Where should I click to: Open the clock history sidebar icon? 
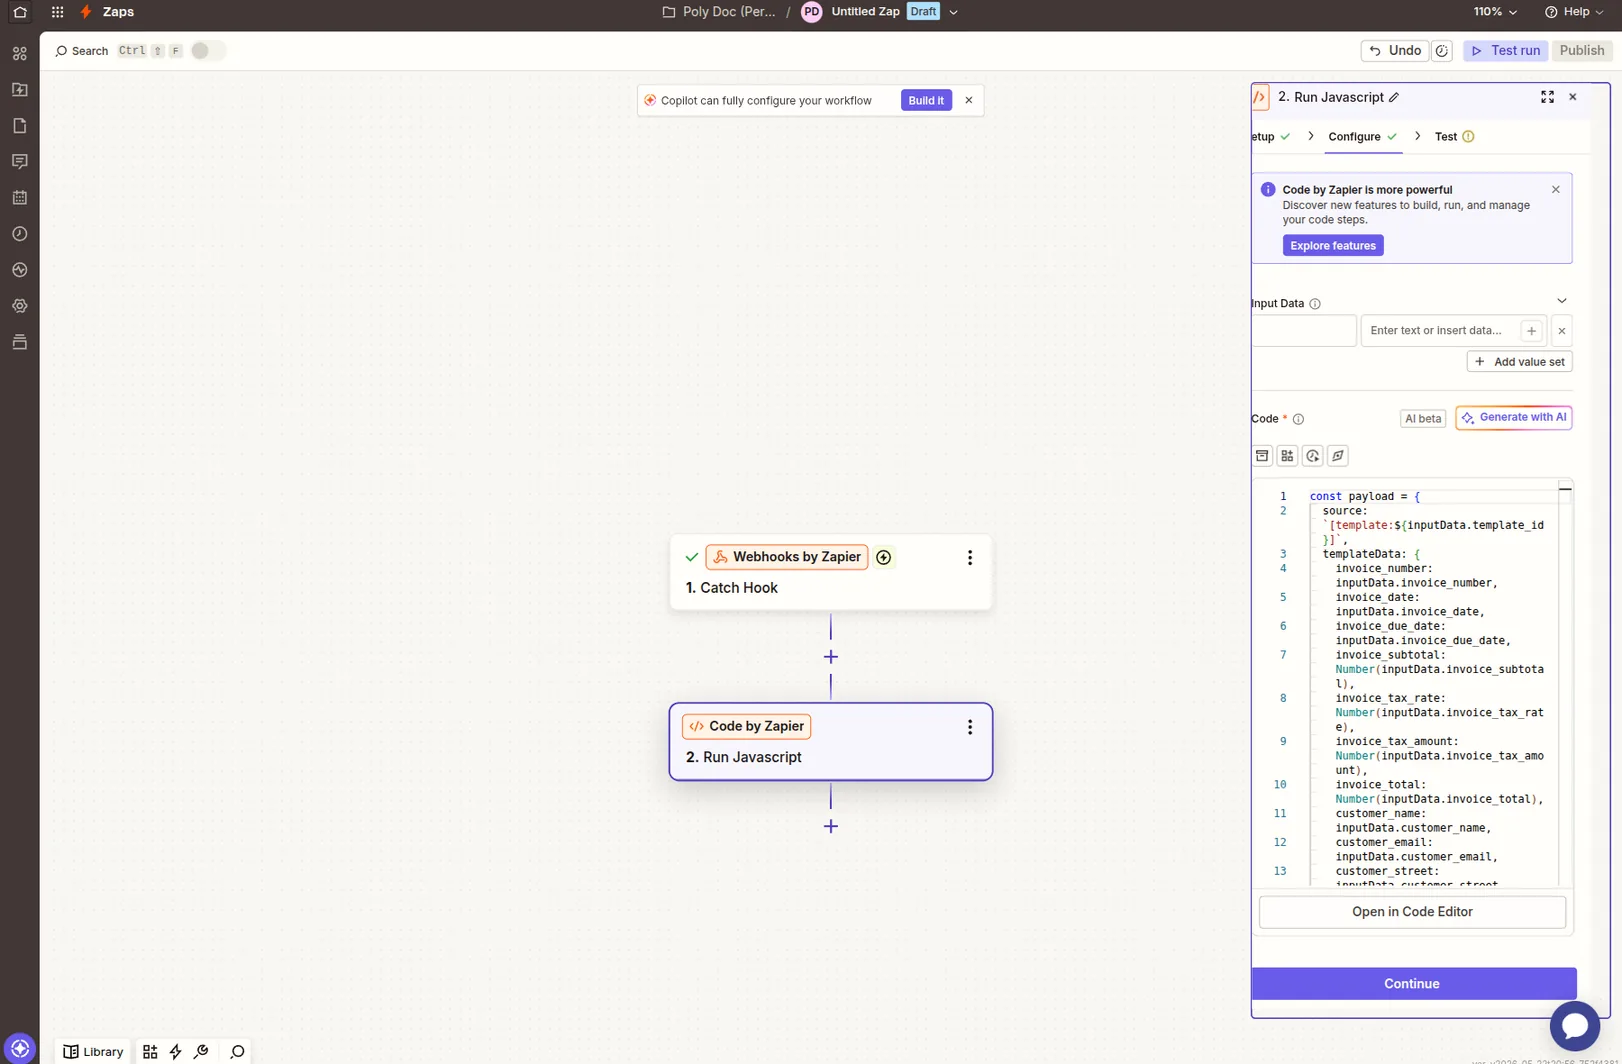point(20,234)
